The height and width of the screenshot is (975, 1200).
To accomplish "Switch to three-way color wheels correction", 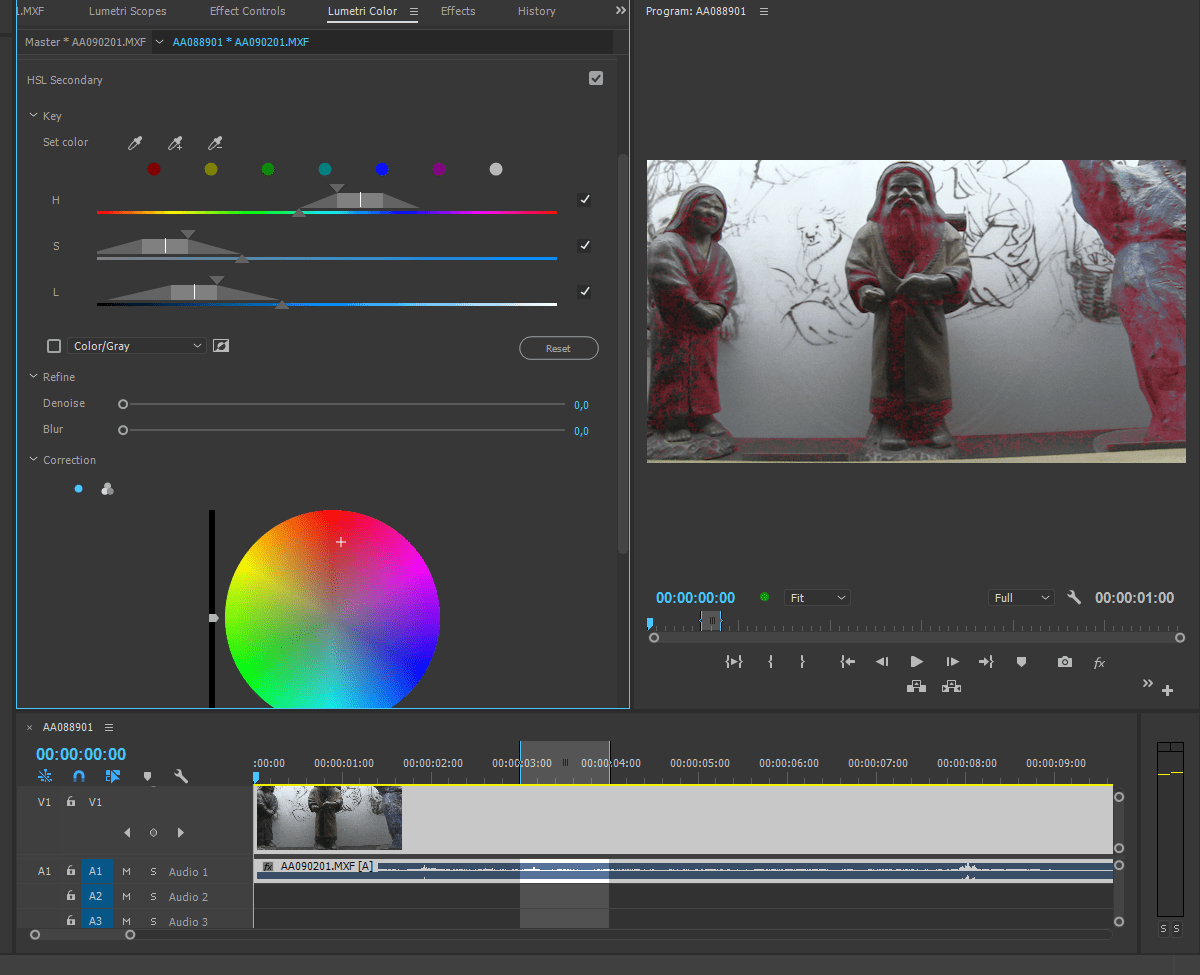I will point(107,489).
